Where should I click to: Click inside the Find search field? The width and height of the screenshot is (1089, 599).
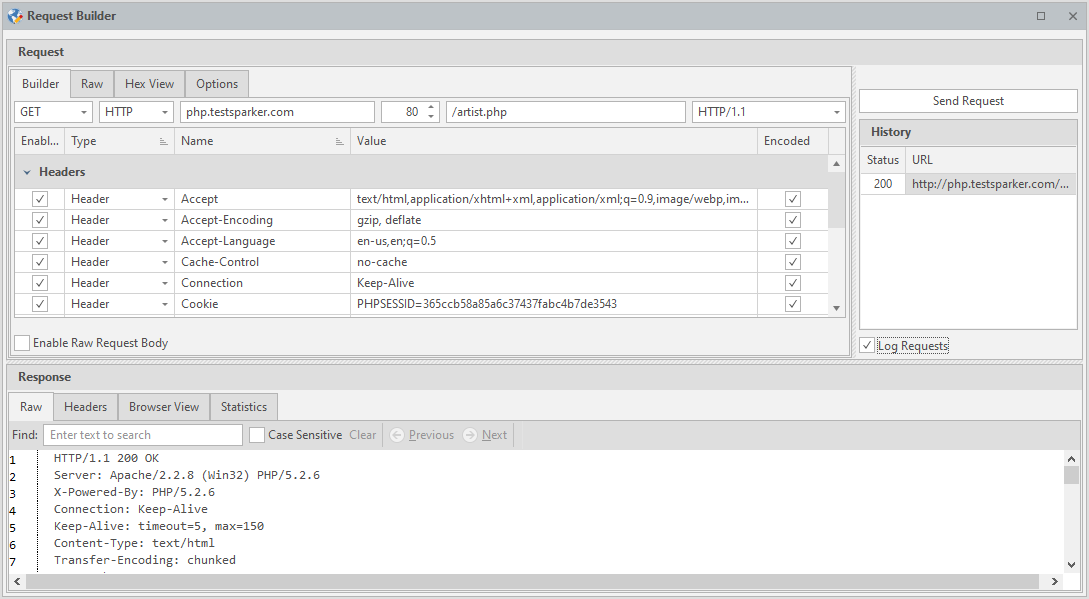[142, 434]
